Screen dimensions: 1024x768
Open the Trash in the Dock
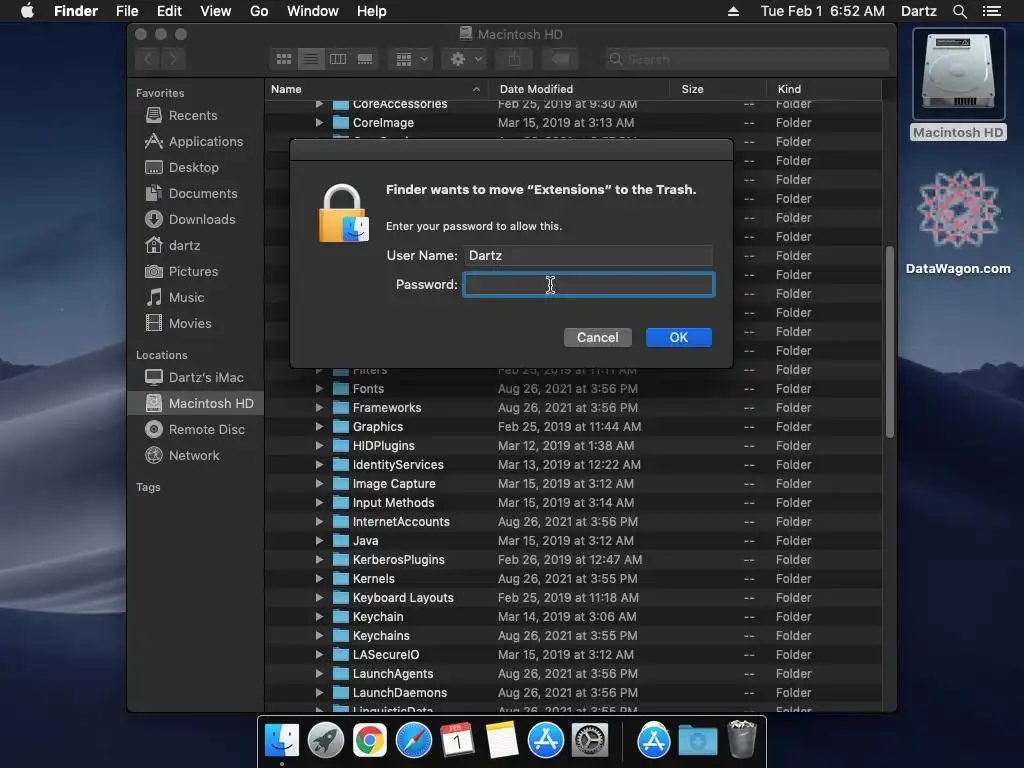coord(741,740)
